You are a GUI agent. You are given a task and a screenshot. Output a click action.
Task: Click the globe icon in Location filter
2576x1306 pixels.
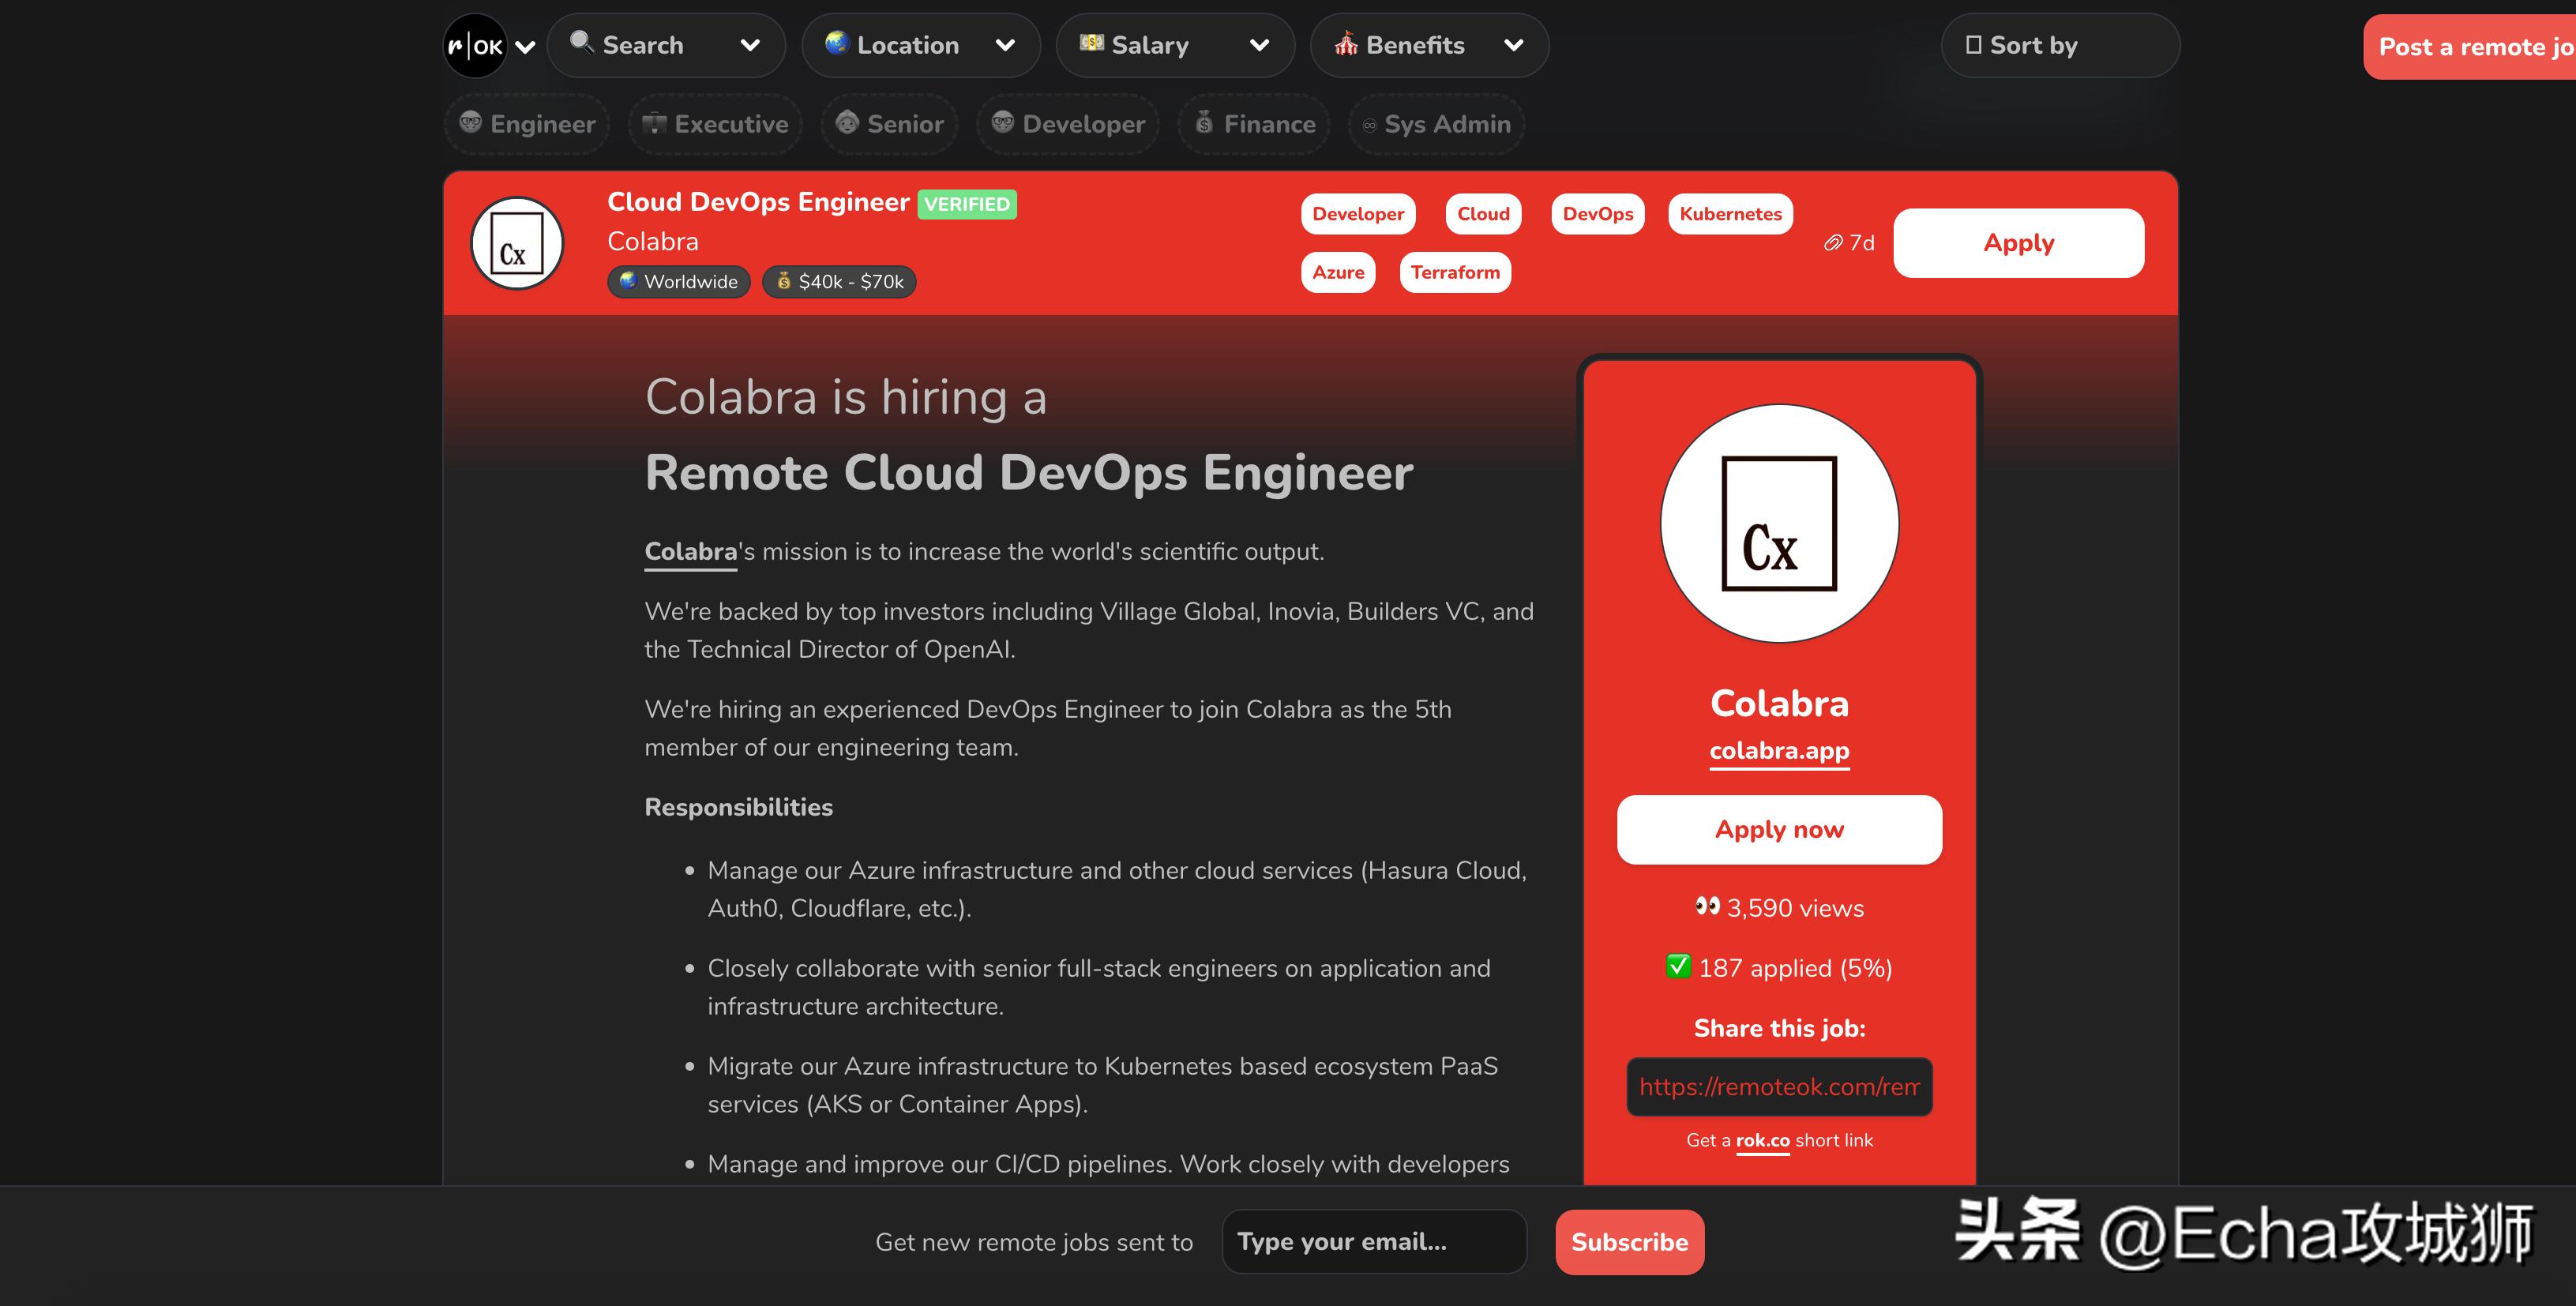(836, 43)
